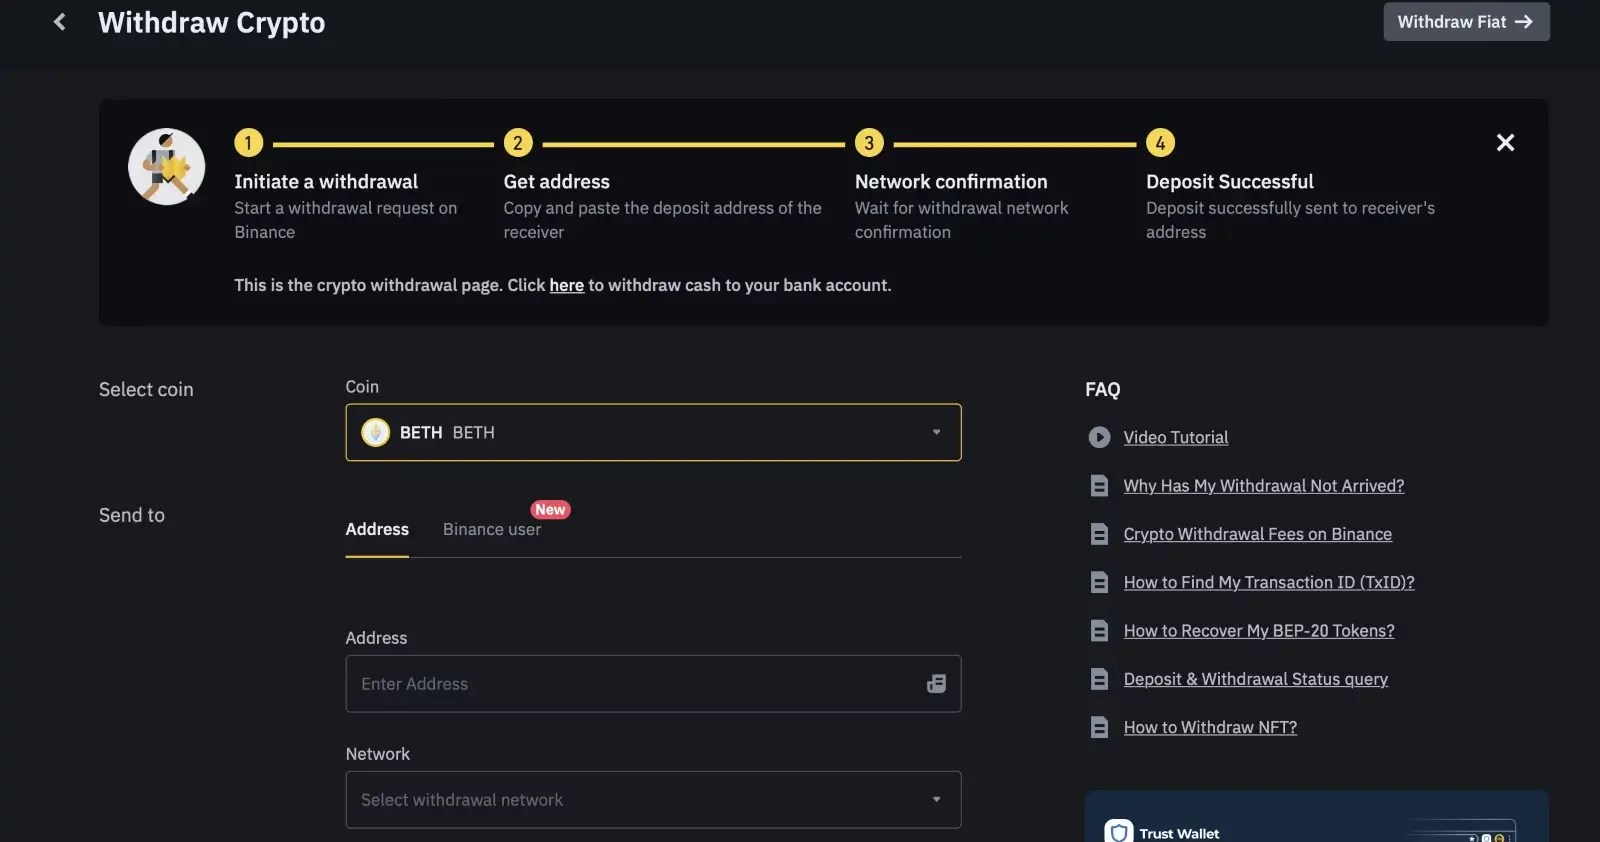Focus the Enter Address input field
The height and width of the screenshot is (842, 1600).
pos(653,684)
